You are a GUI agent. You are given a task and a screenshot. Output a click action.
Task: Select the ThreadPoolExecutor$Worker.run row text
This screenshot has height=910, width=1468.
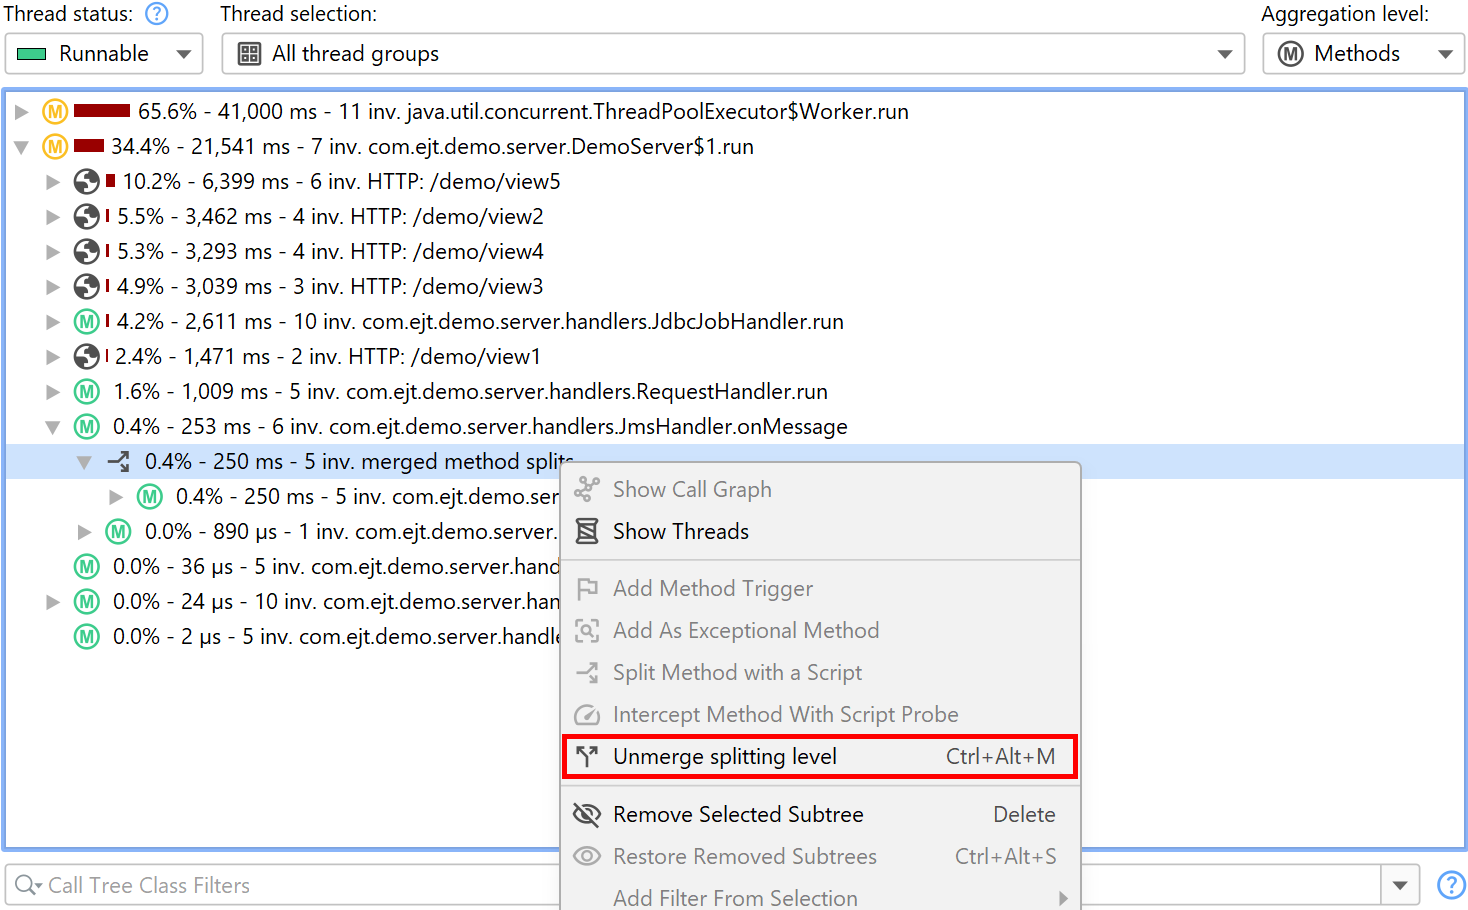pos(523,112)
